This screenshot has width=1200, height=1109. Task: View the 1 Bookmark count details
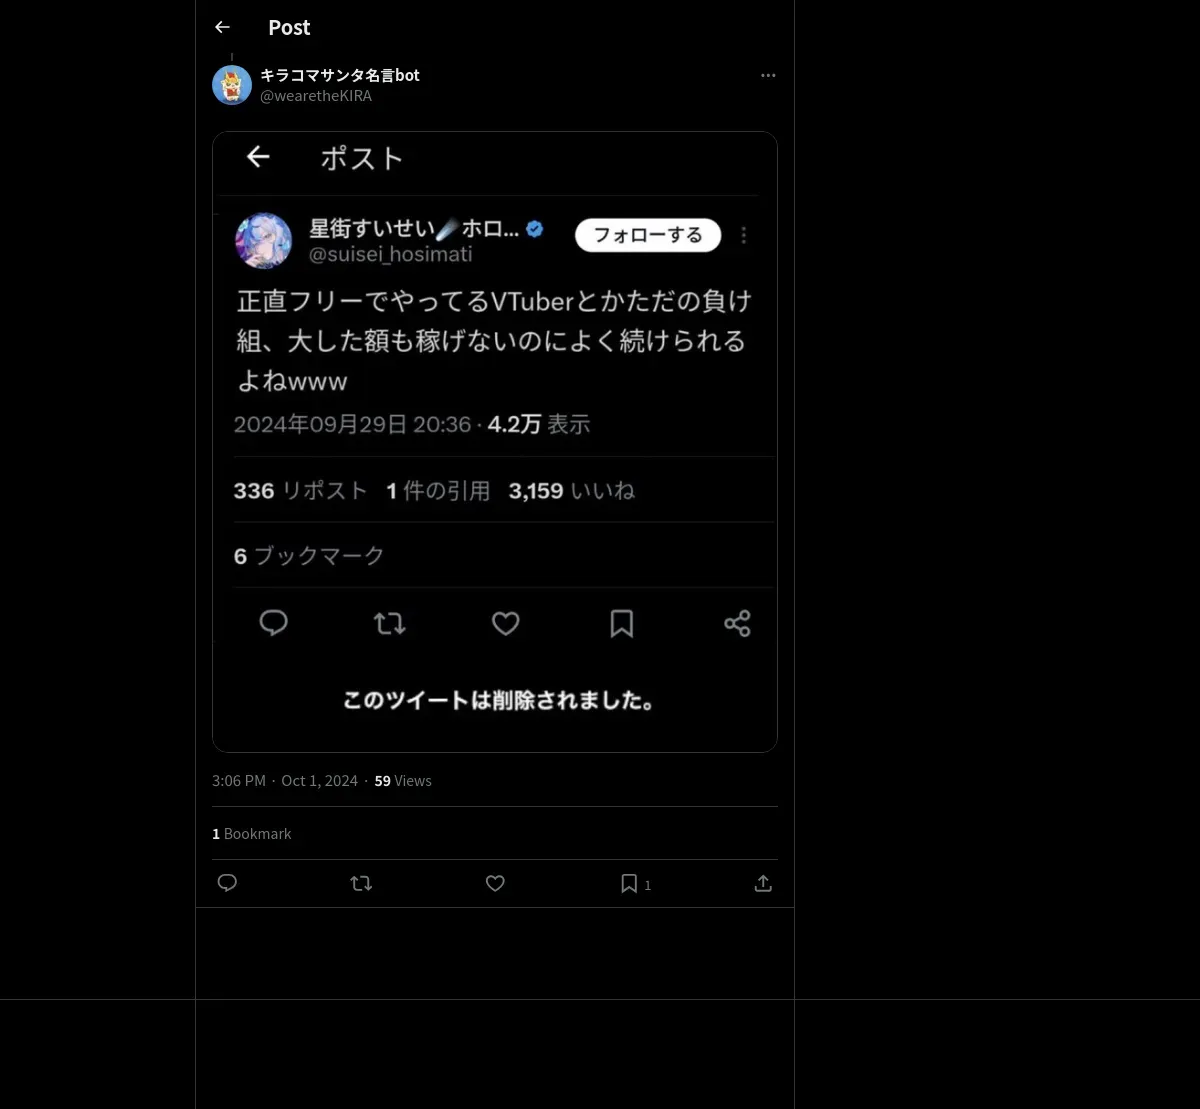coord(252,834)
